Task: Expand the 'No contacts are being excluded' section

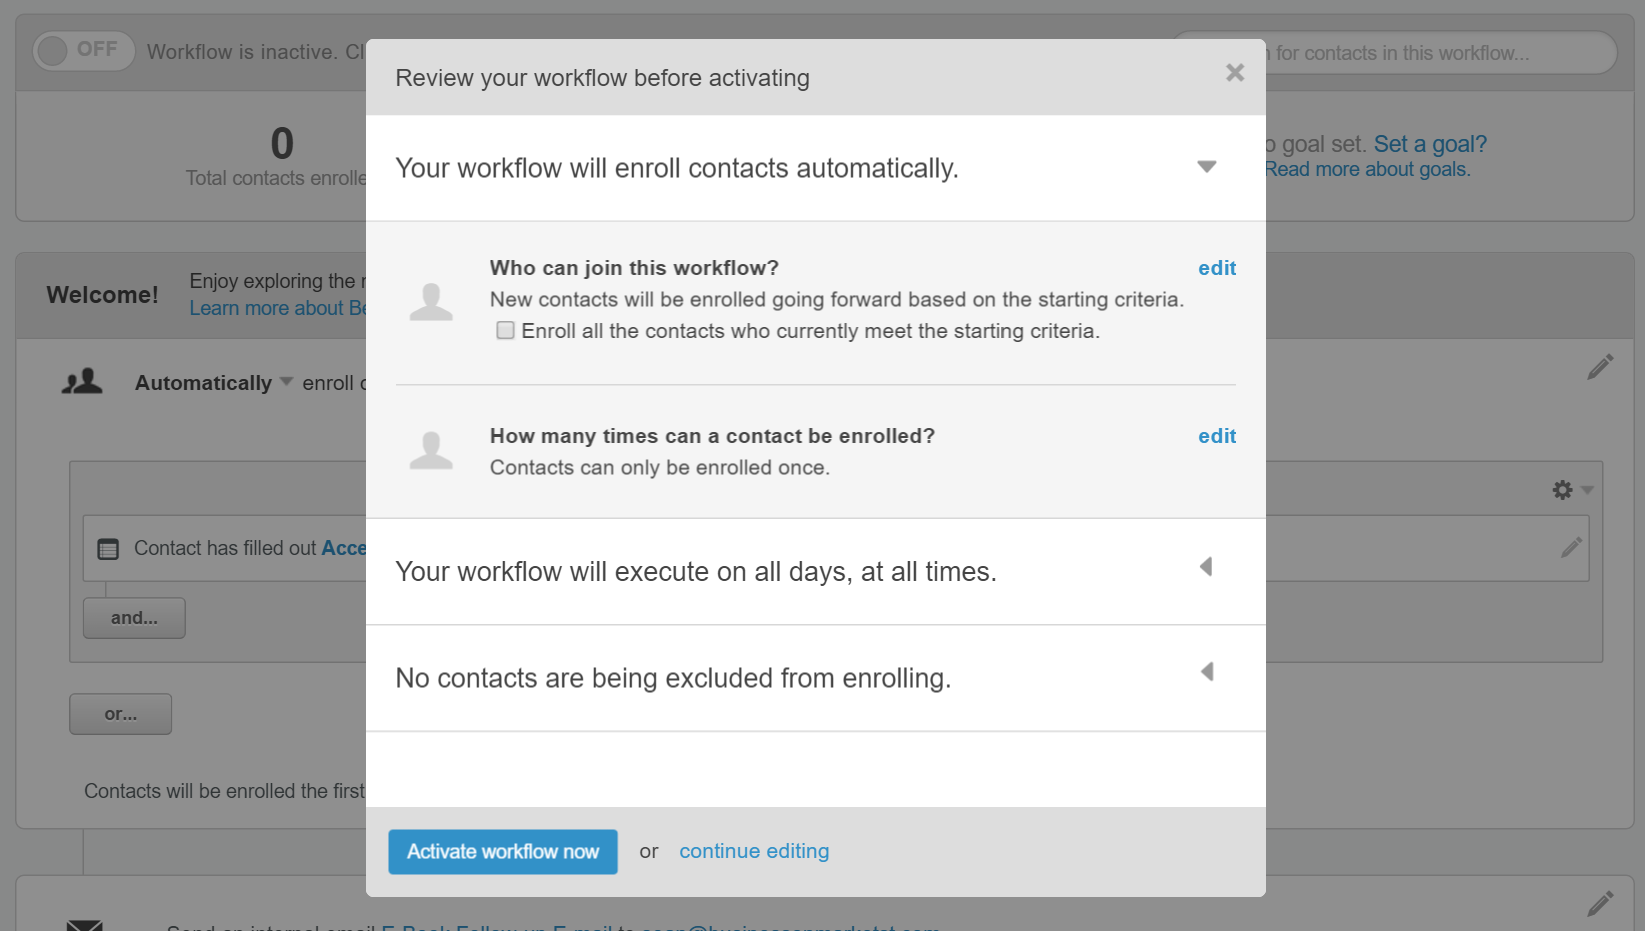Action: 1207,671
